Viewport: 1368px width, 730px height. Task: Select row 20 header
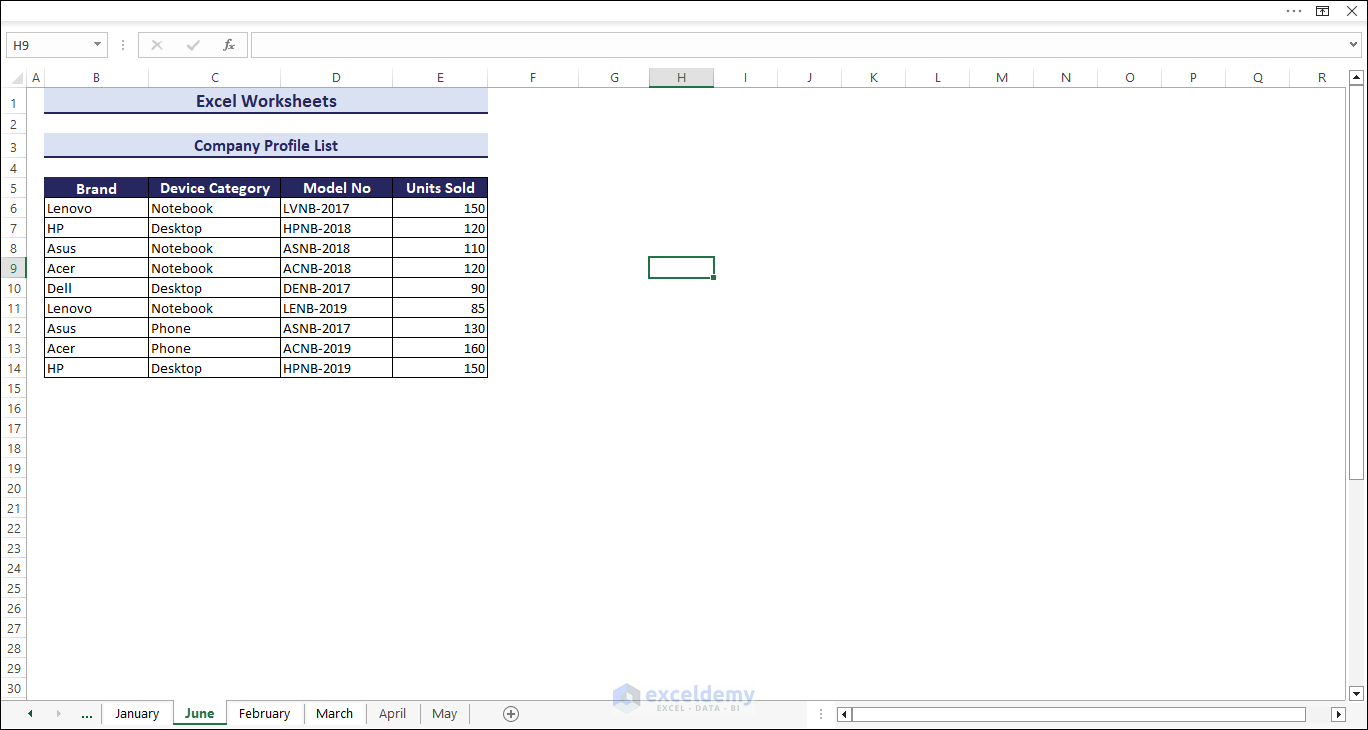click(14, 488)
